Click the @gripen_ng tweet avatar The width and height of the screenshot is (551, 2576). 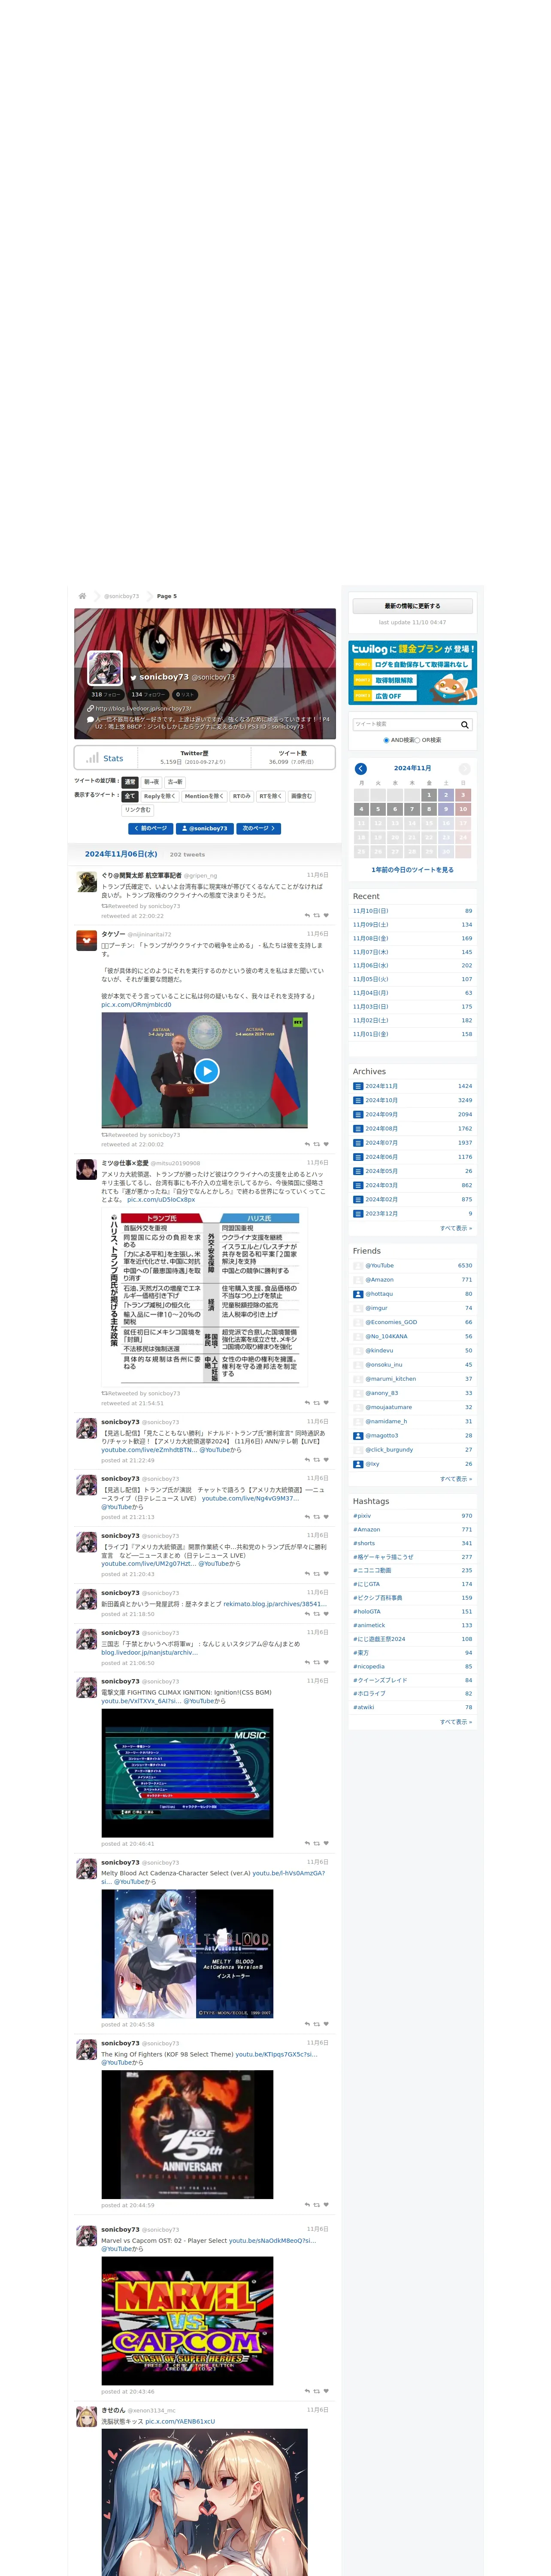(87, 881)
